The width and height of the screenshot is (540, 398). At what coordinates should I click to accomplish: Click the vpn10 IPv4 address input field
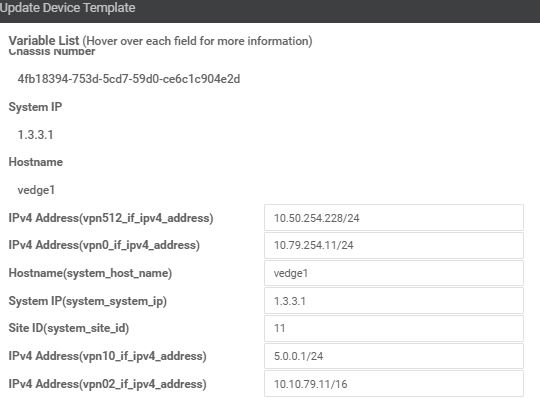(x=394, y=356)
